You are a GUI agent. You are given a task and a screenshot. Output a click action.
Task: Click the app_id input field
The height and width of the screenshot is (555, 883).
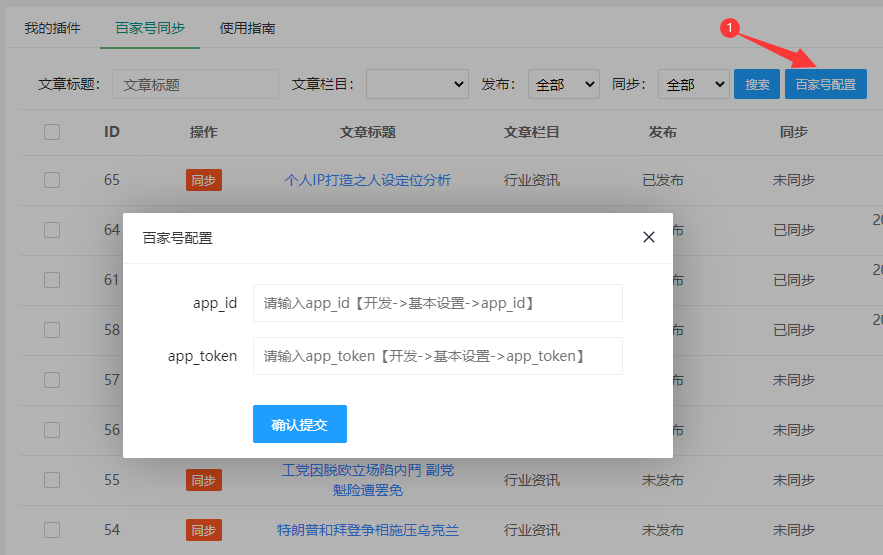click(x=438, y=303)
